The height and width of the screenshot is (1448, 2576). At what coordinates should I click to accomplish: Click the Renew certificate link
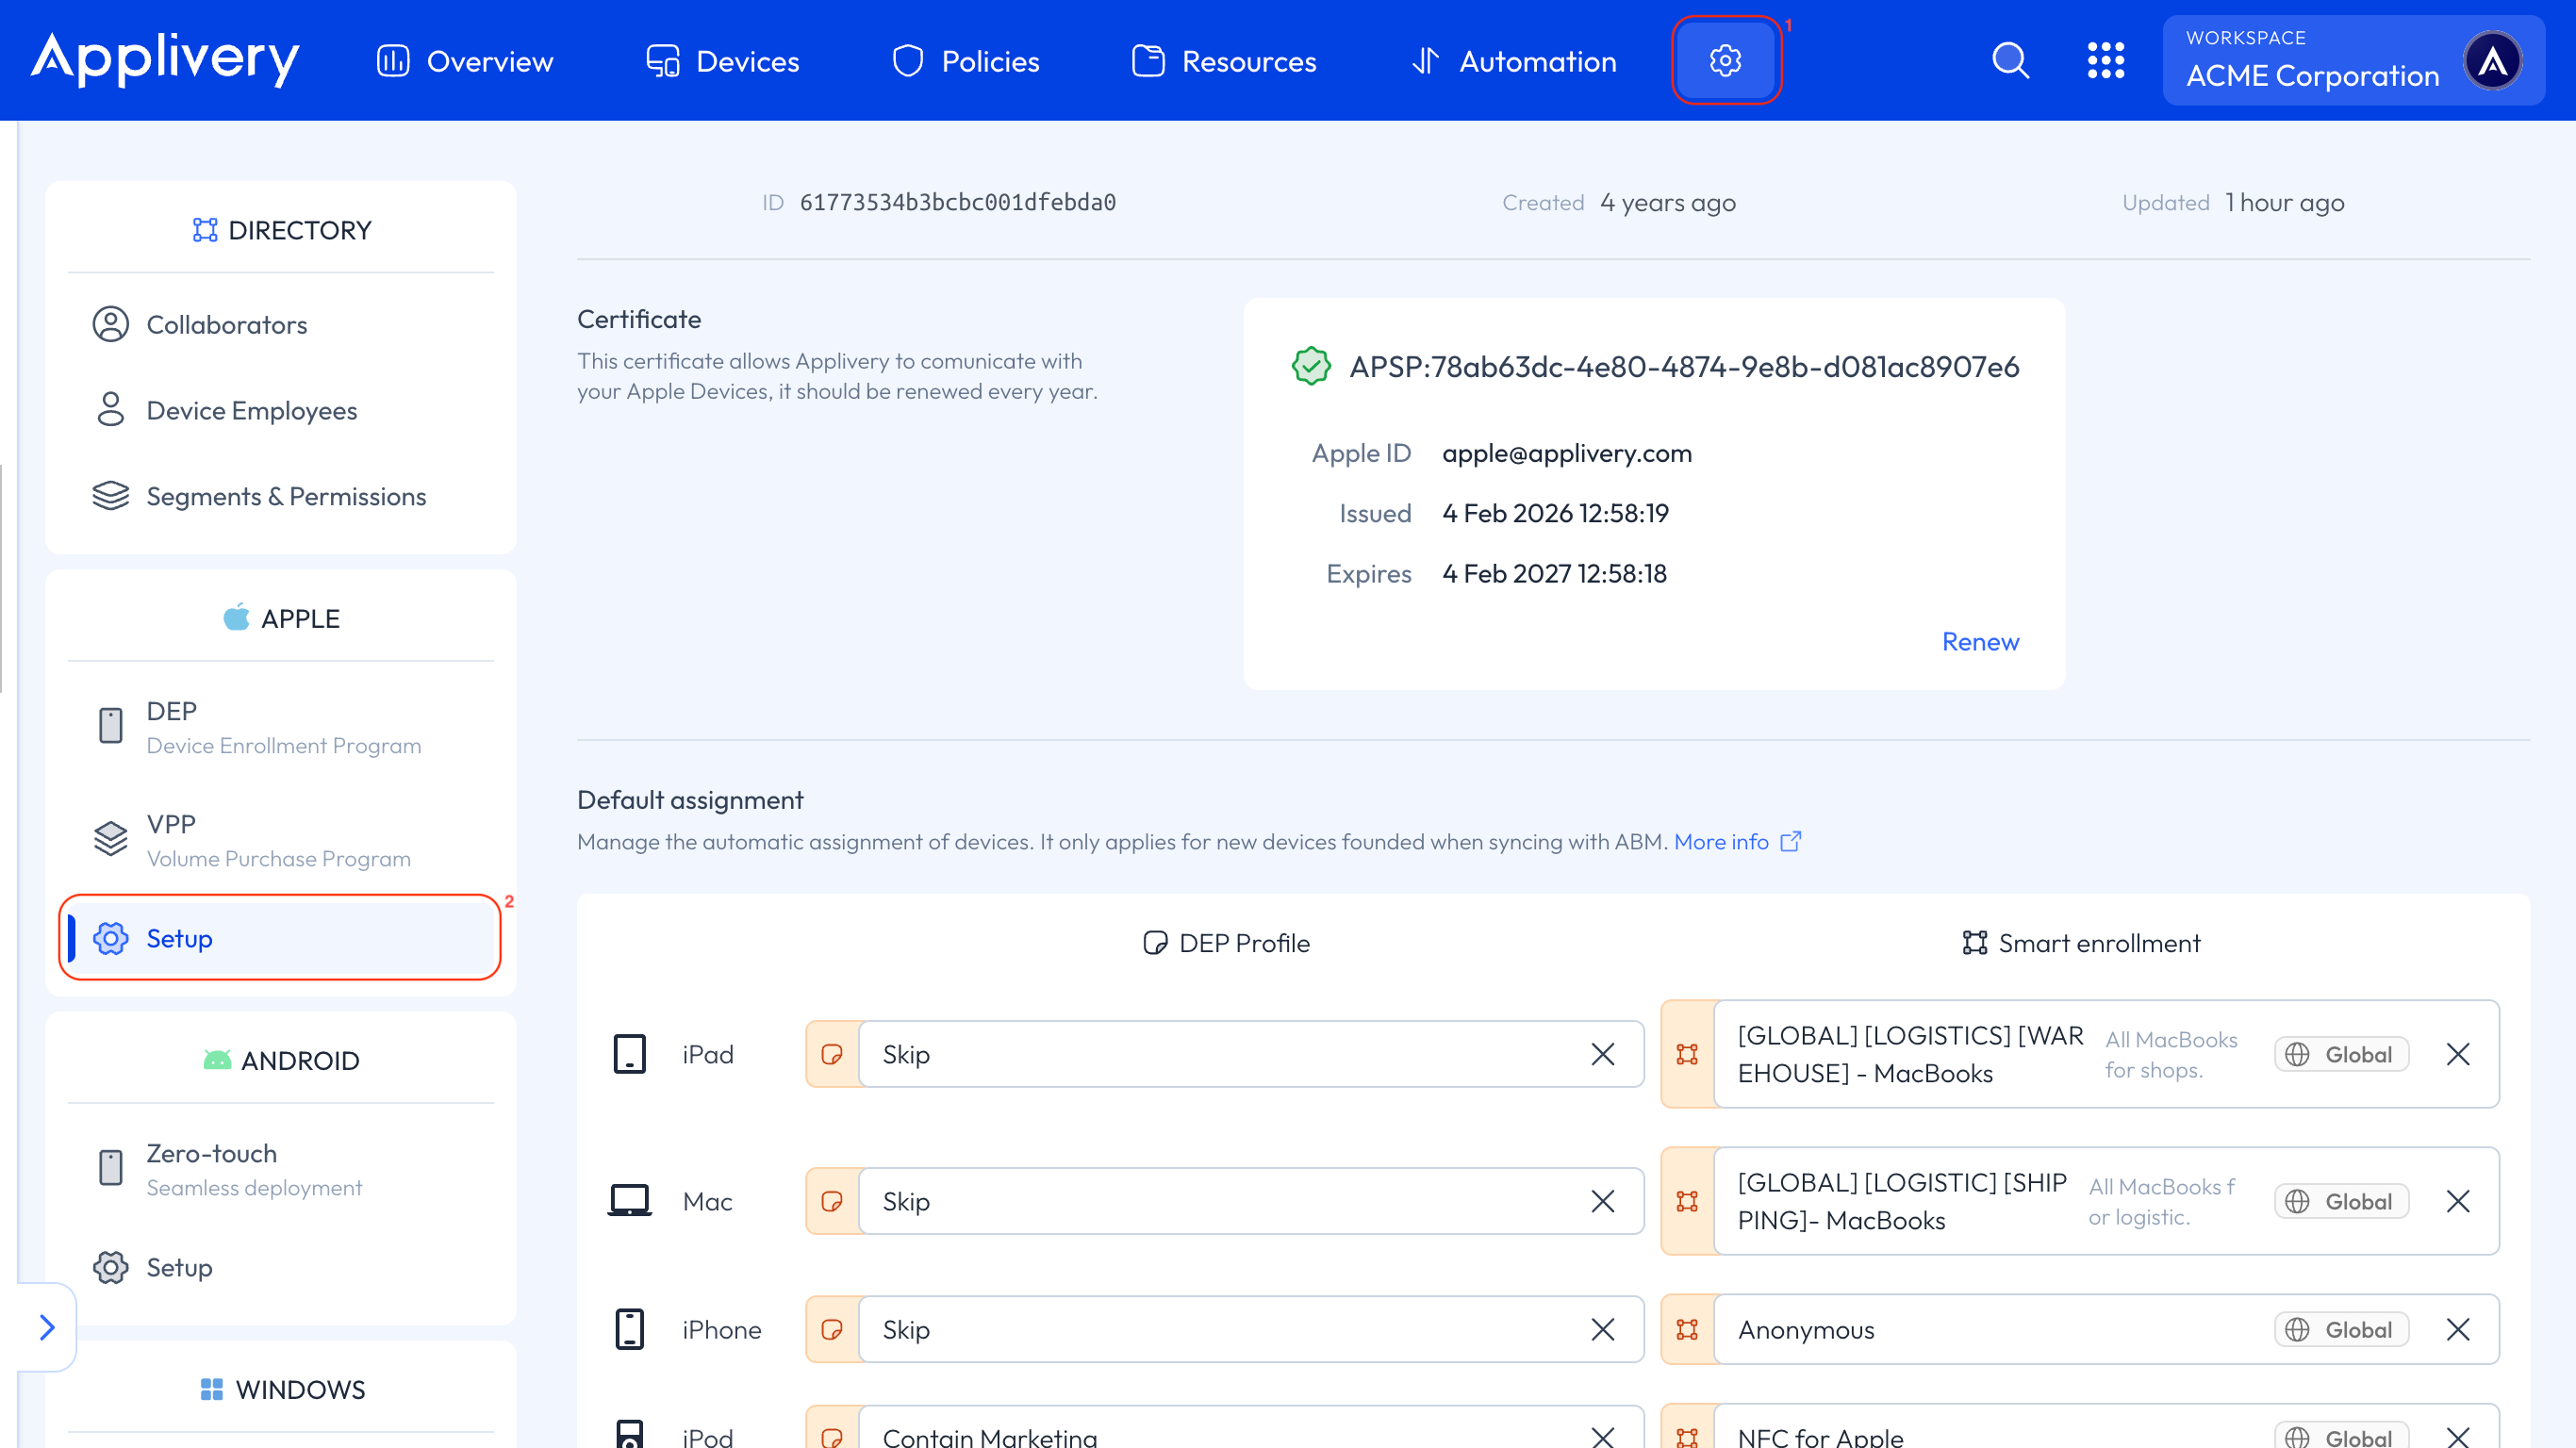pos(1980,641)
